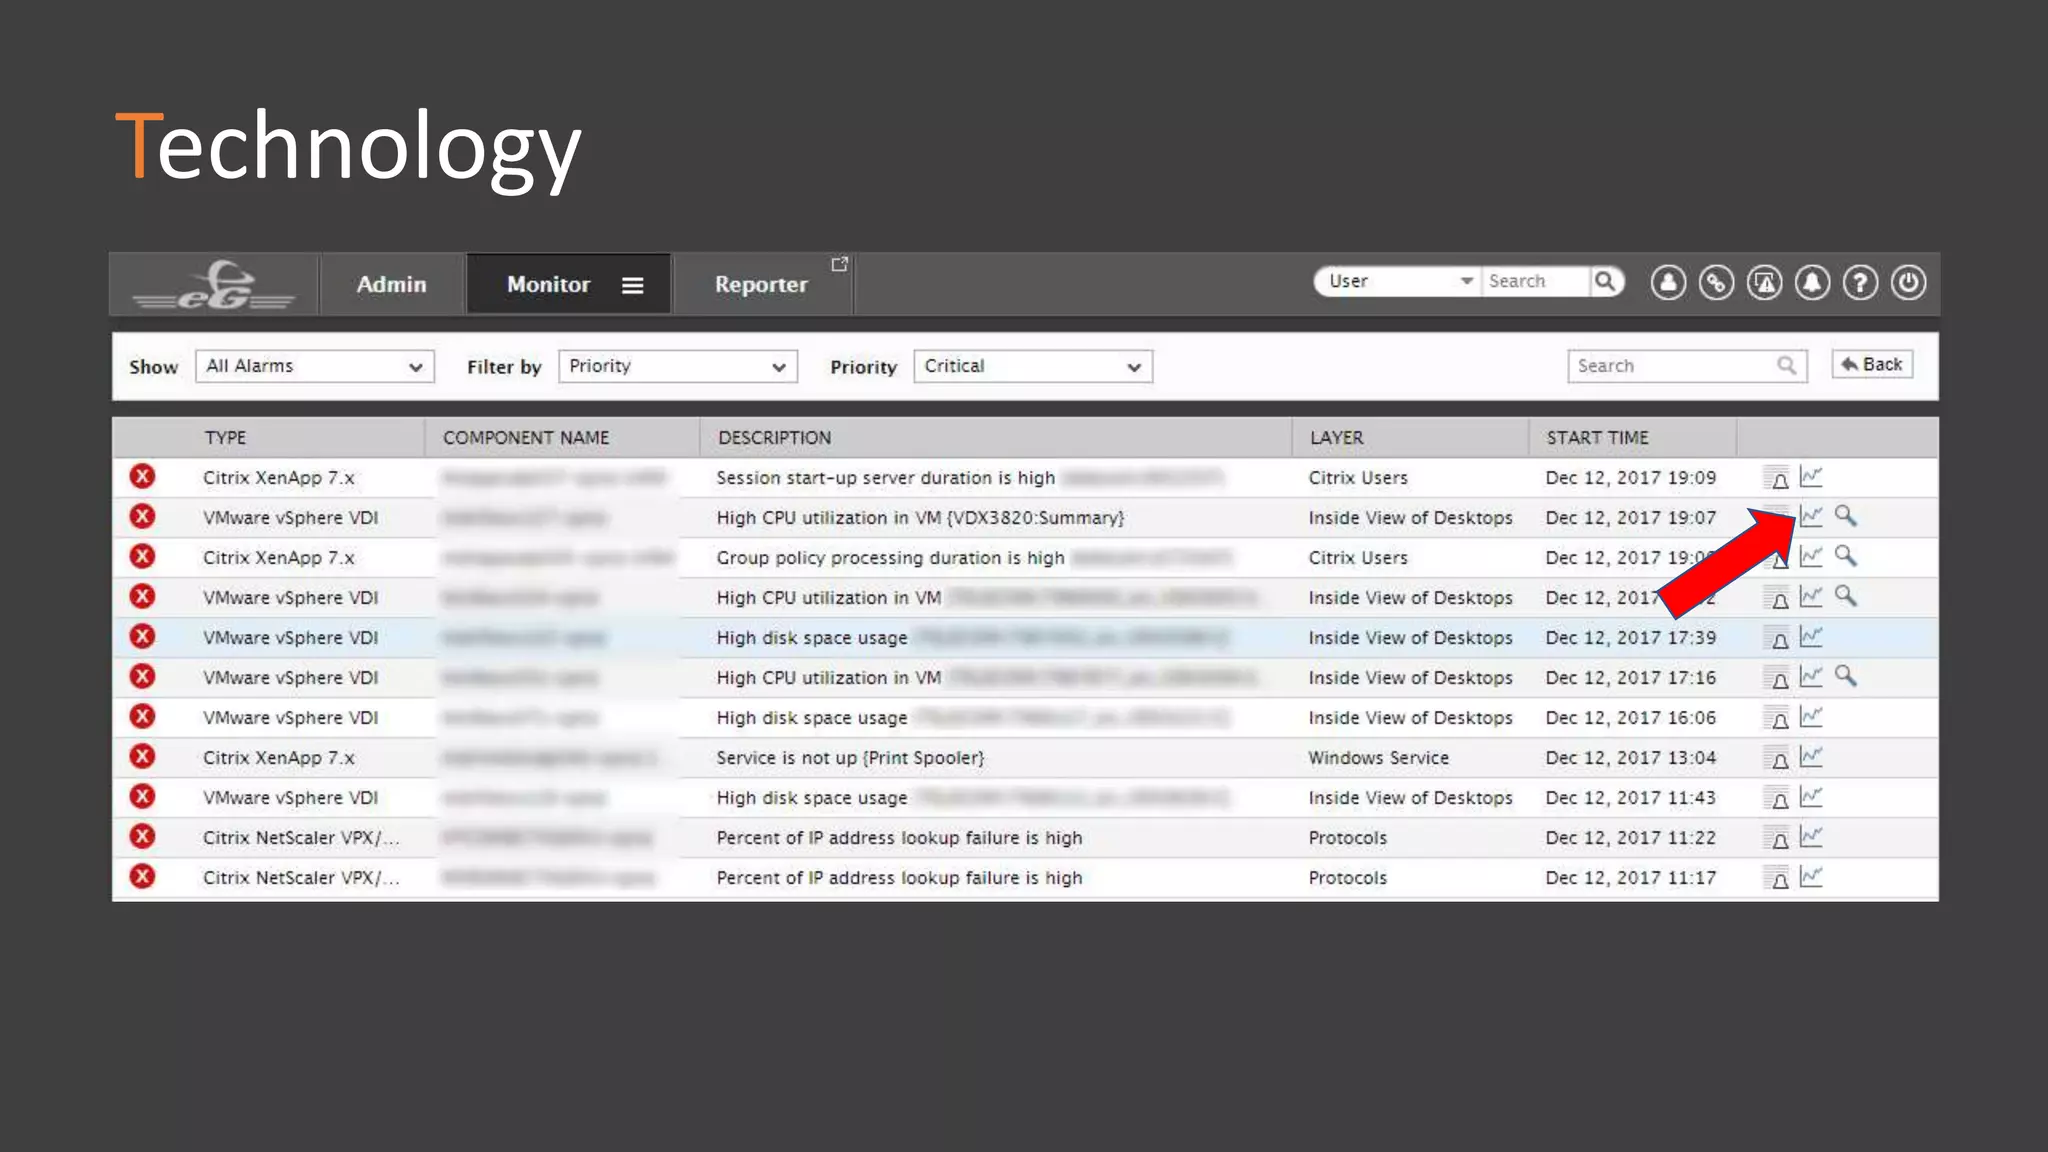Click magnifier icon on 17:16 CPU alarm row
The image size is (2048, 1152).
1846,677
